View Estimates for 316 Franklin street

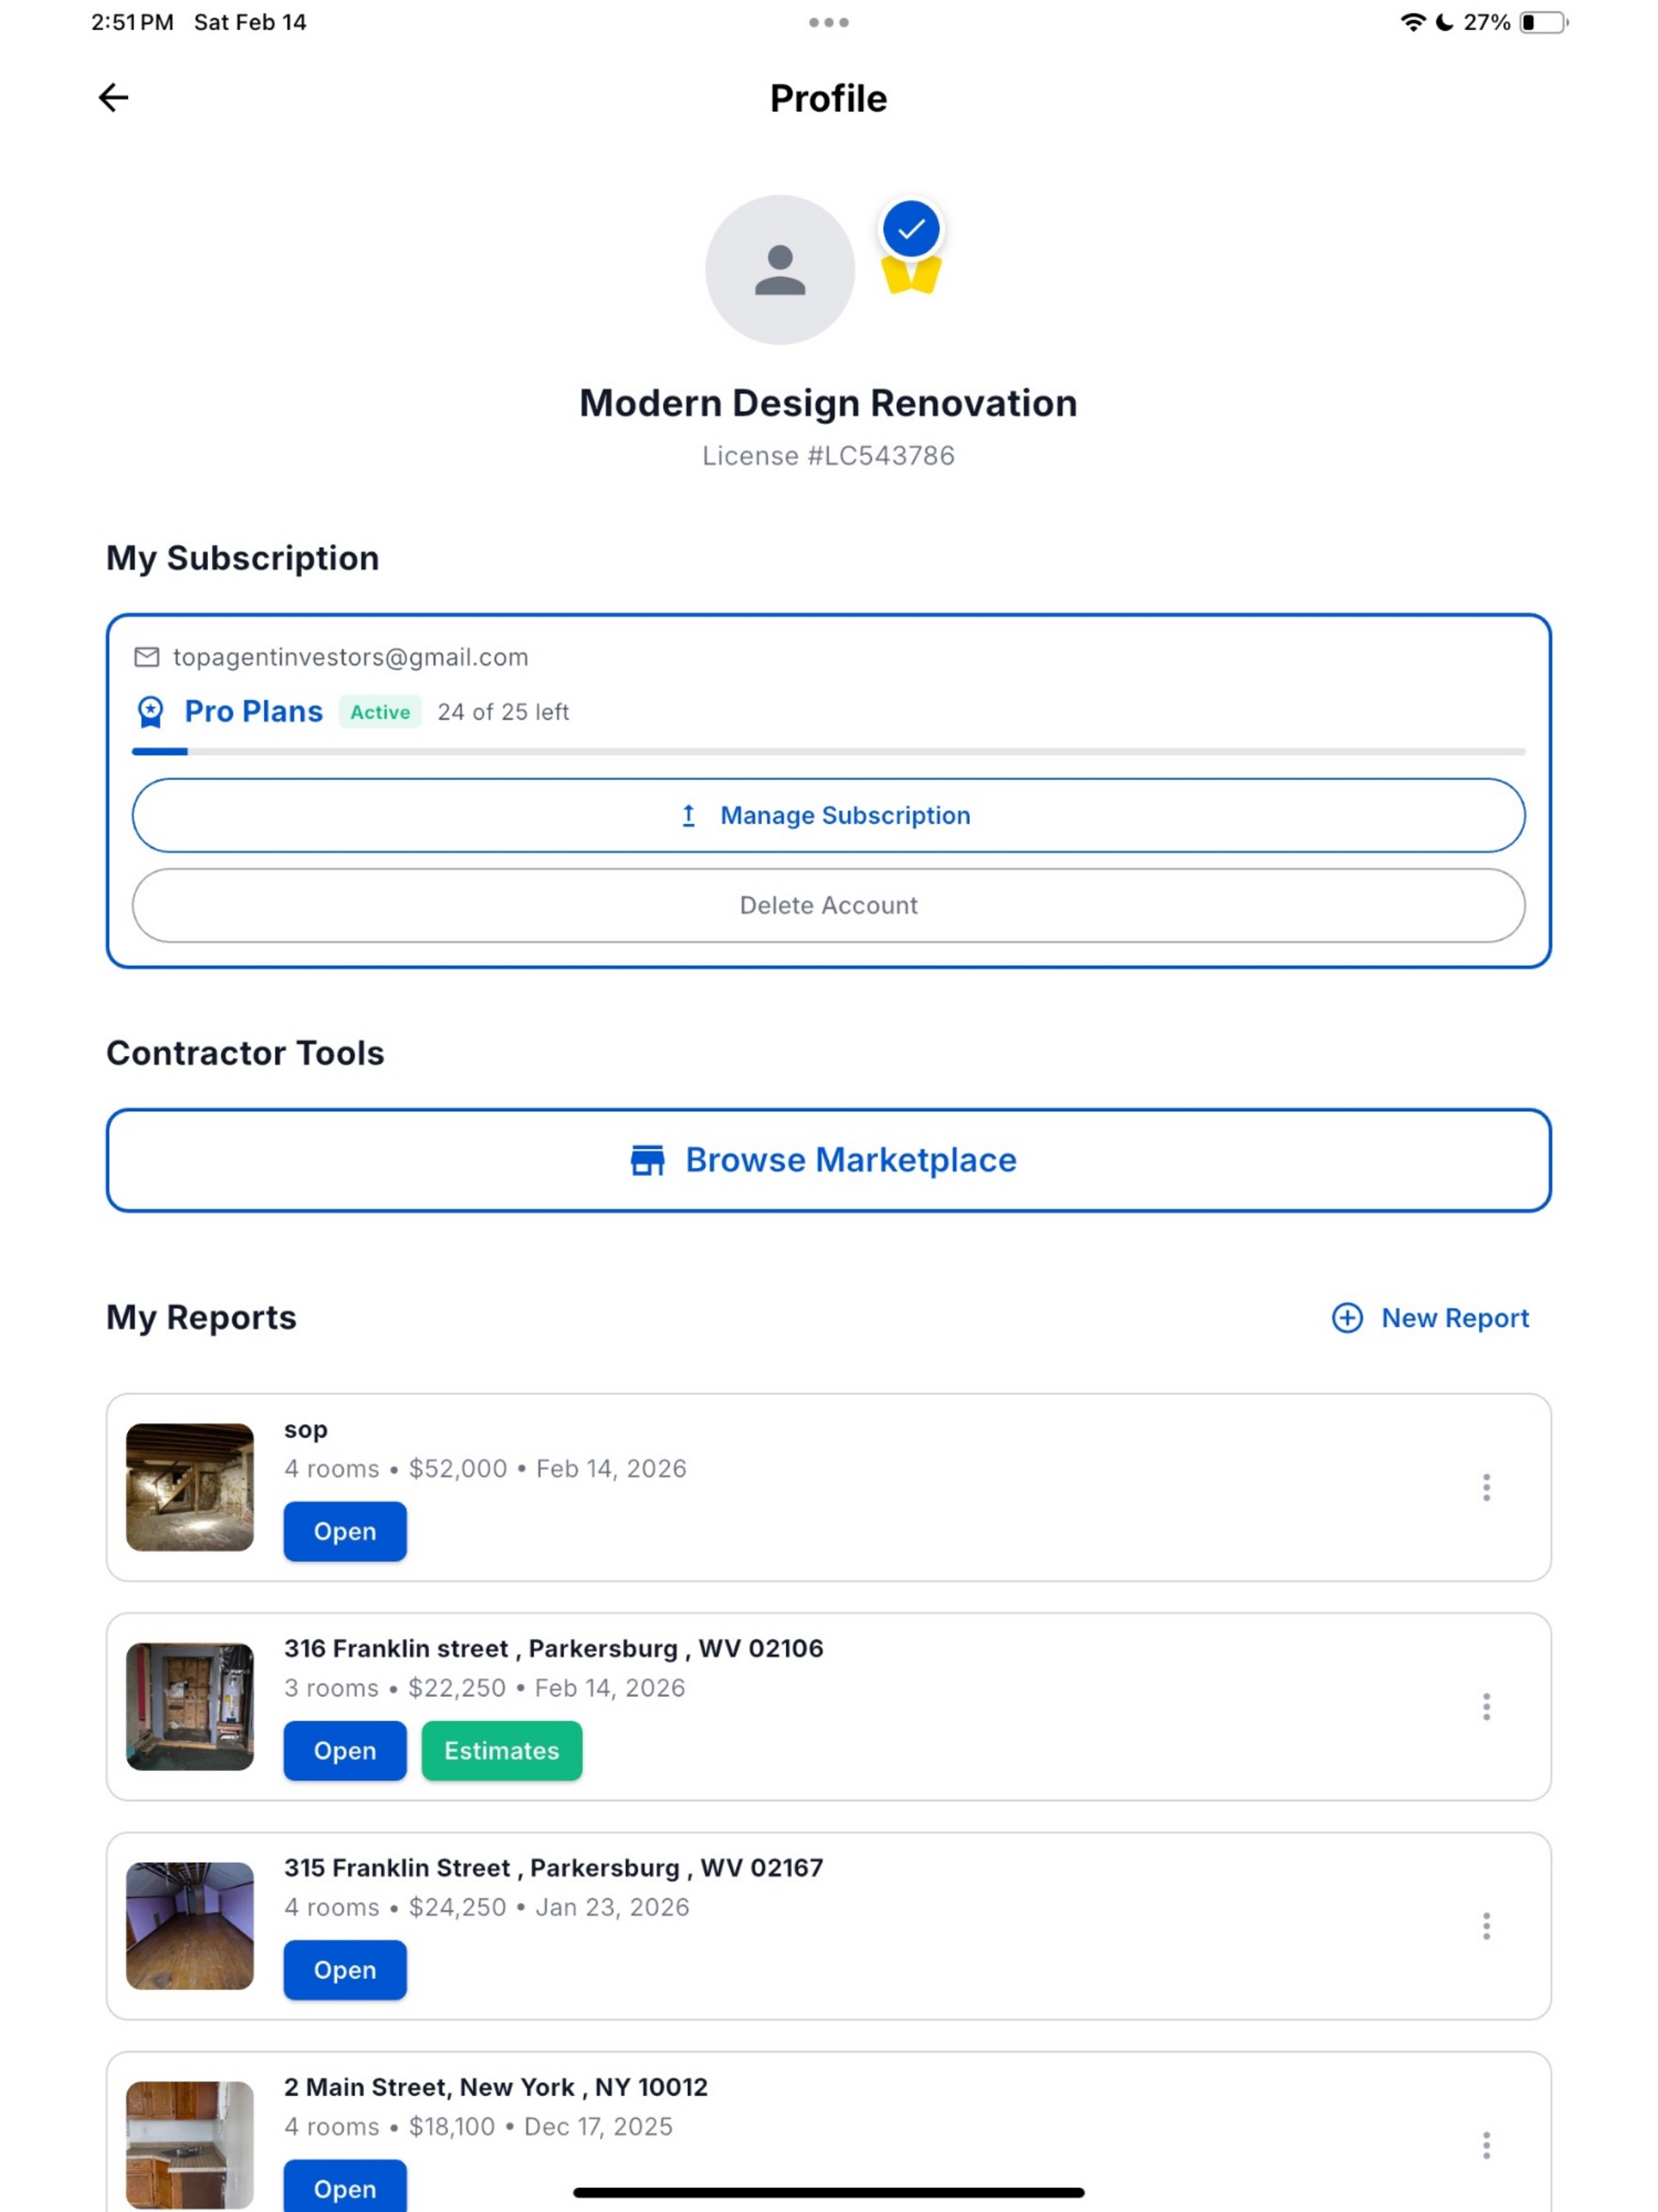click(501, 1751)
